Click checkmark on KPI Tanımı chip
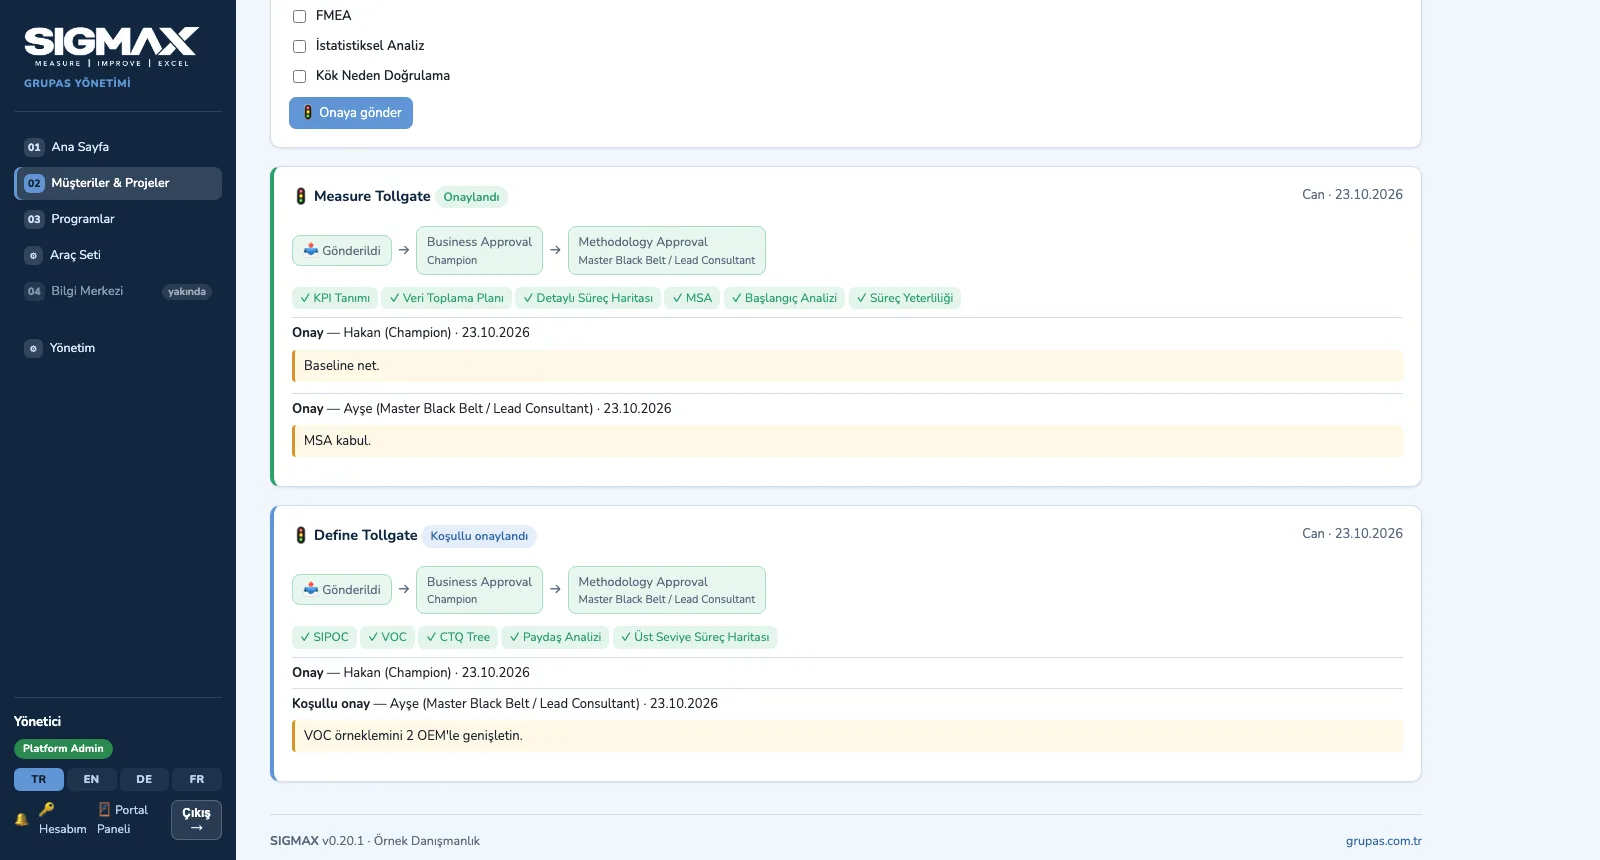 pos(305,298)
